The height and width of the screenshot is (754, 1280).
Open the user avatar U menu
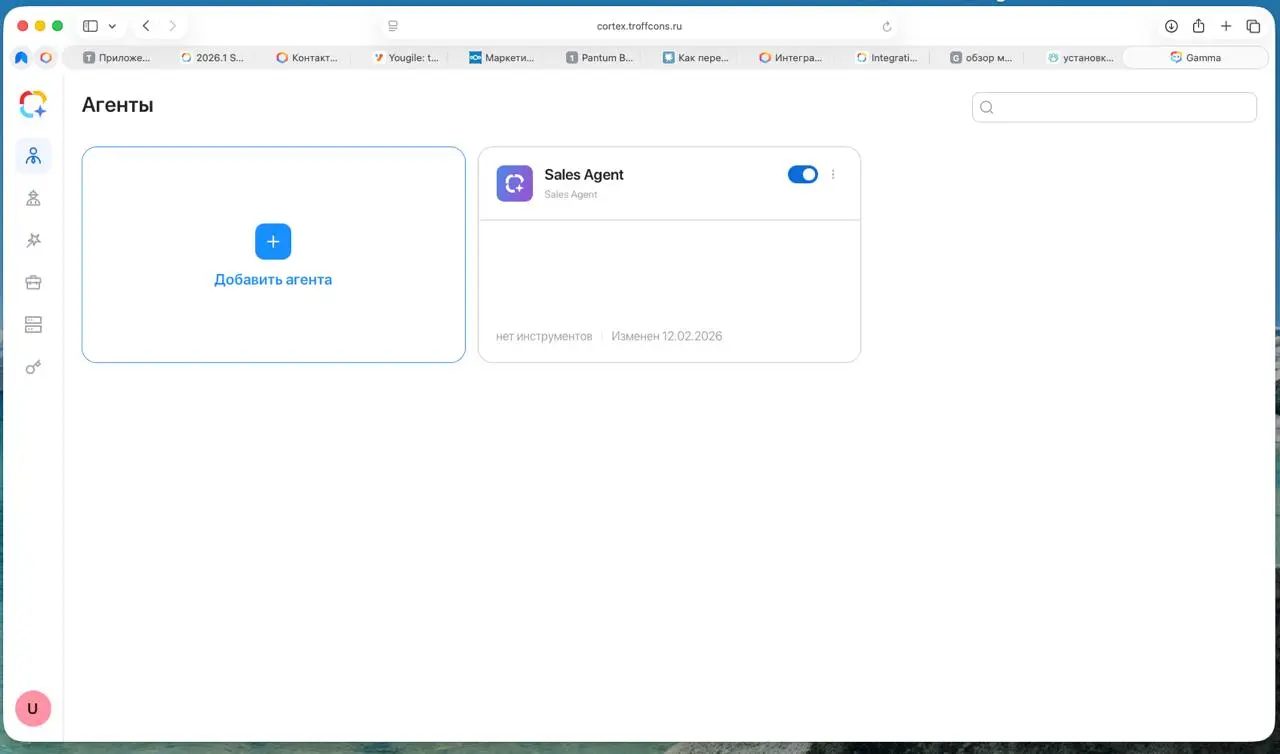click(33, 708)
